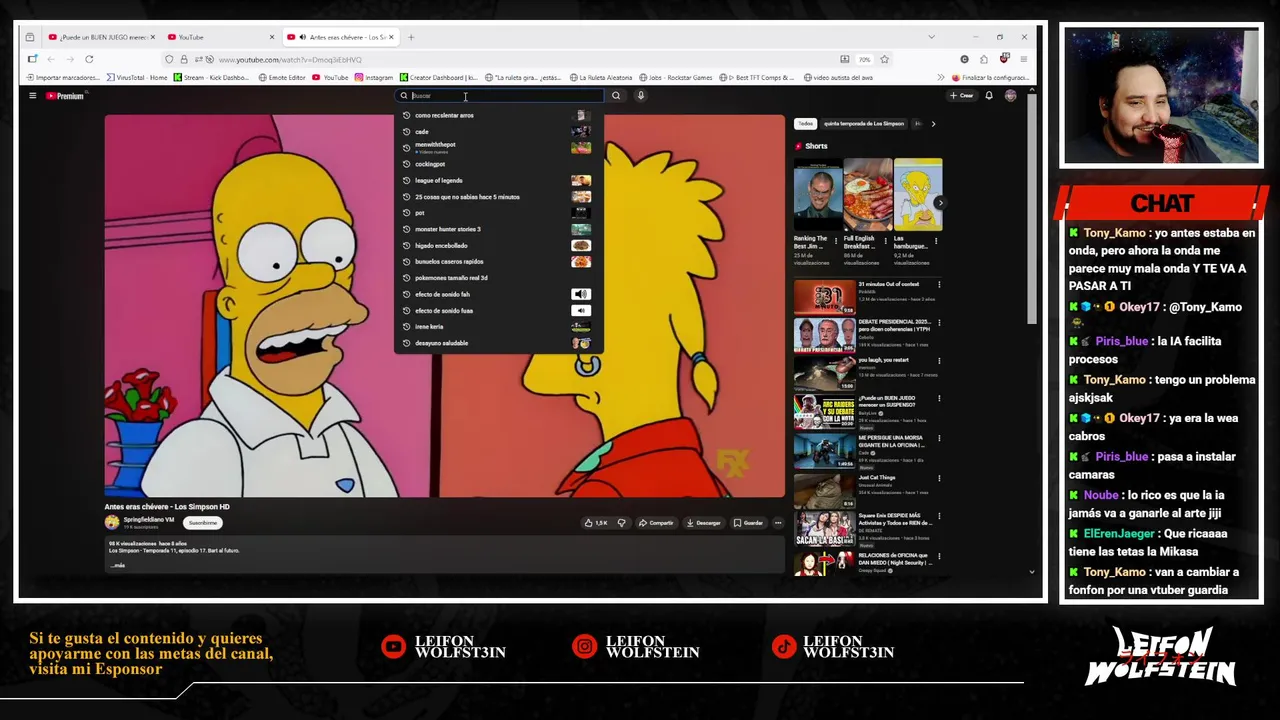The width and height of the screenshot is (1280, 720).
Task: Open the YouTube account avatar menu
Action: [1011, 96]
